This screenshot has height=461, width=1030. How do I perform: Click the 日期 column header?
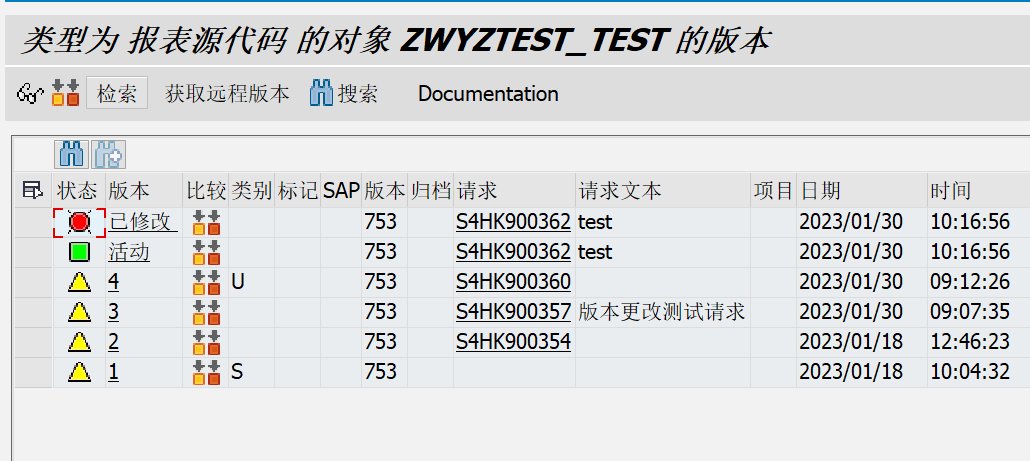coord(862,191)
